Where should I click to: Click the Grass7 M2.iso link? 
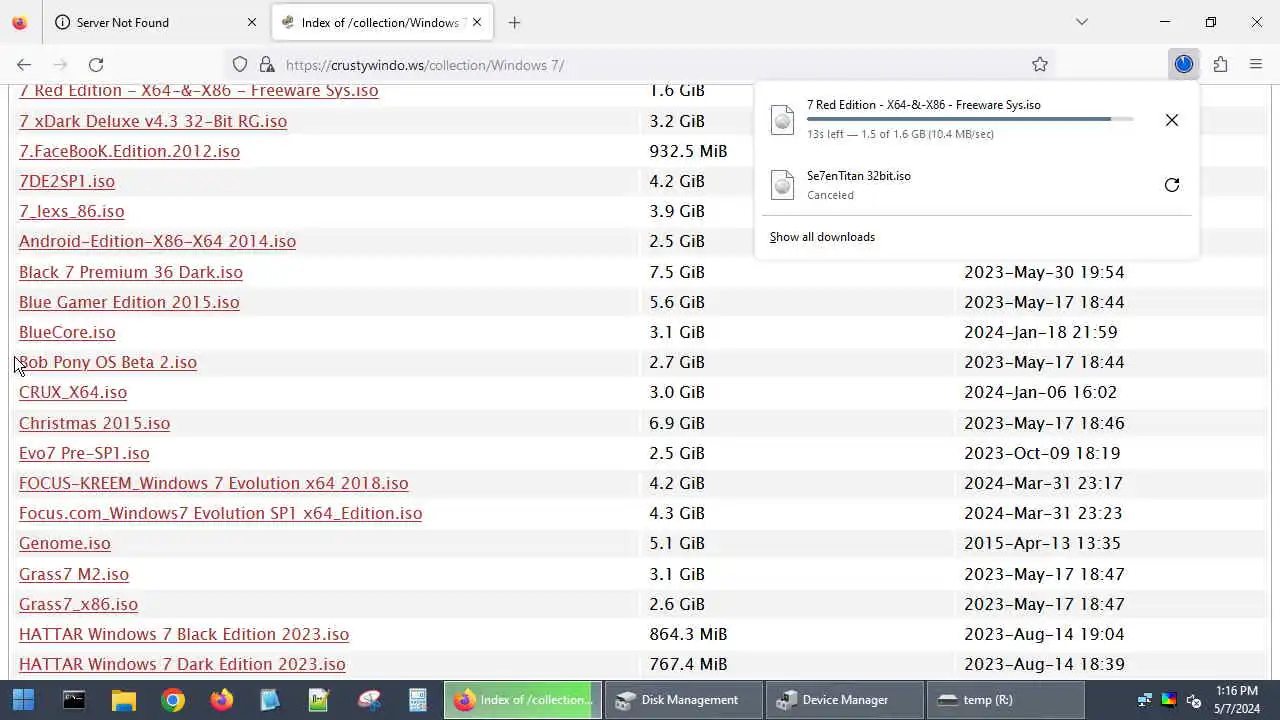pyautogui.click(x=74, y=574)
